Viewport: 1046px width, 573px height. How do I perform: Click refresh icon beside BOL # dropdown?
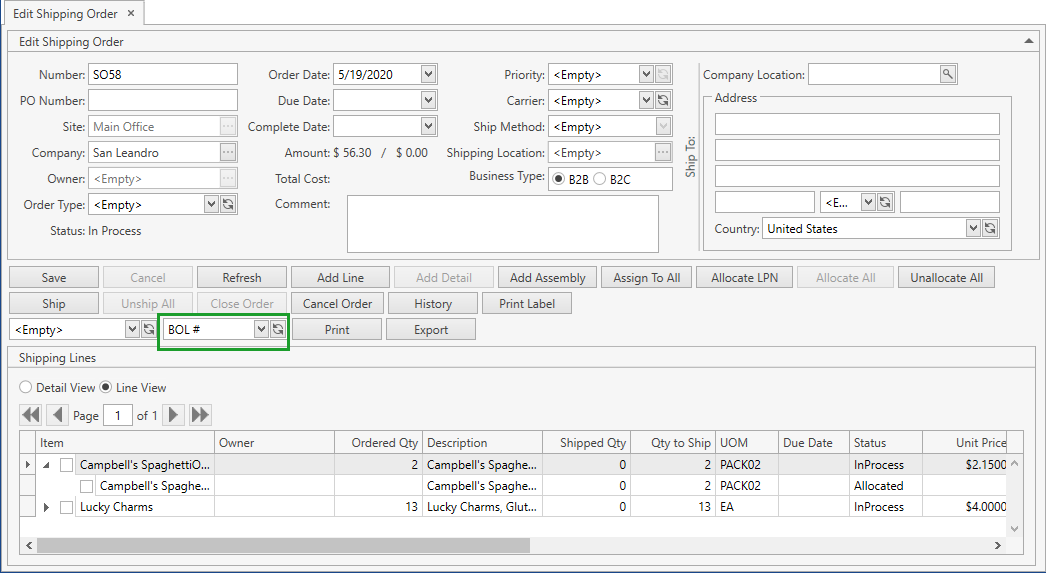pos(278,329)
